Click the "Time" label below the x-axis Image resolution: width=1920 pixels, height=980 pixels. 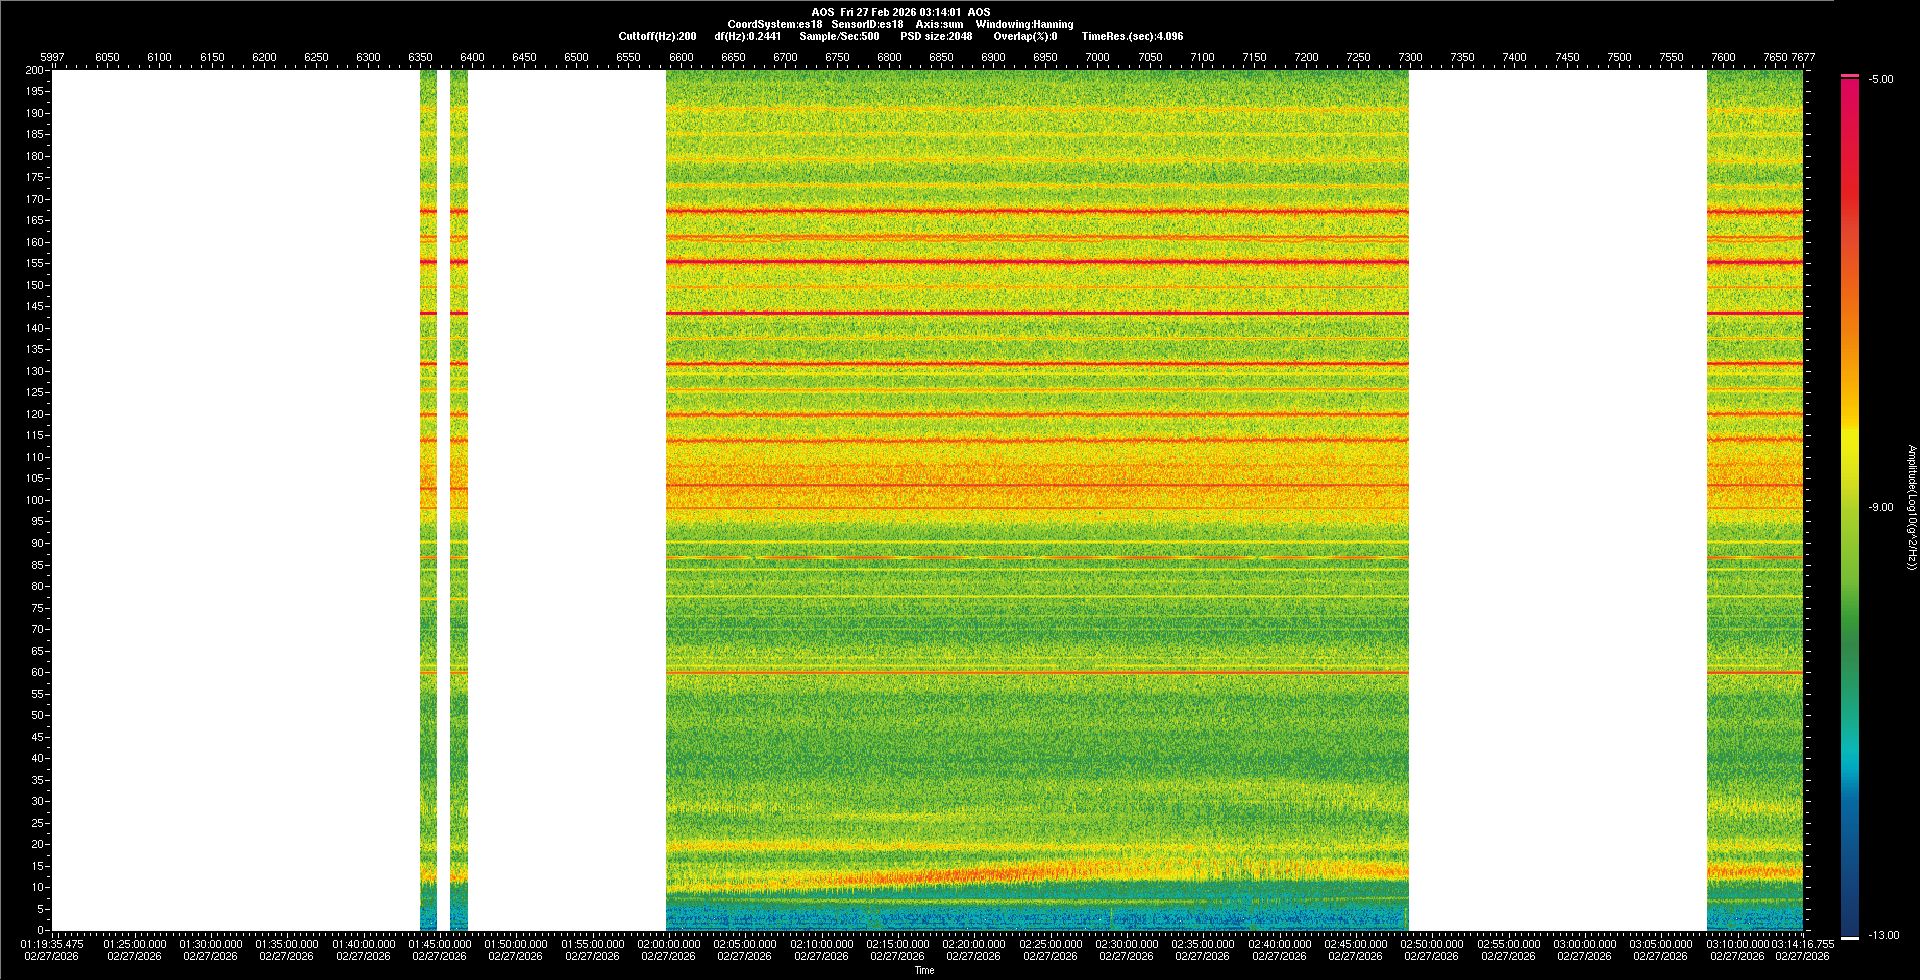click(x=924, y=971)
